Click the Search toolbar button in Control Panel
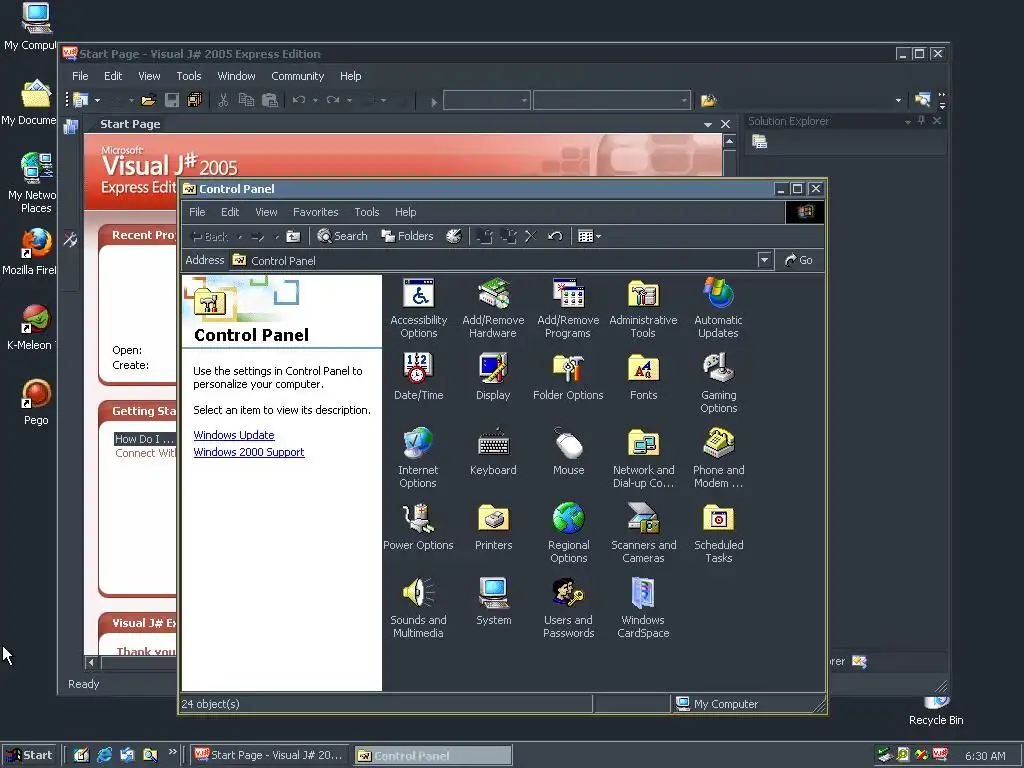 point(342,236)
